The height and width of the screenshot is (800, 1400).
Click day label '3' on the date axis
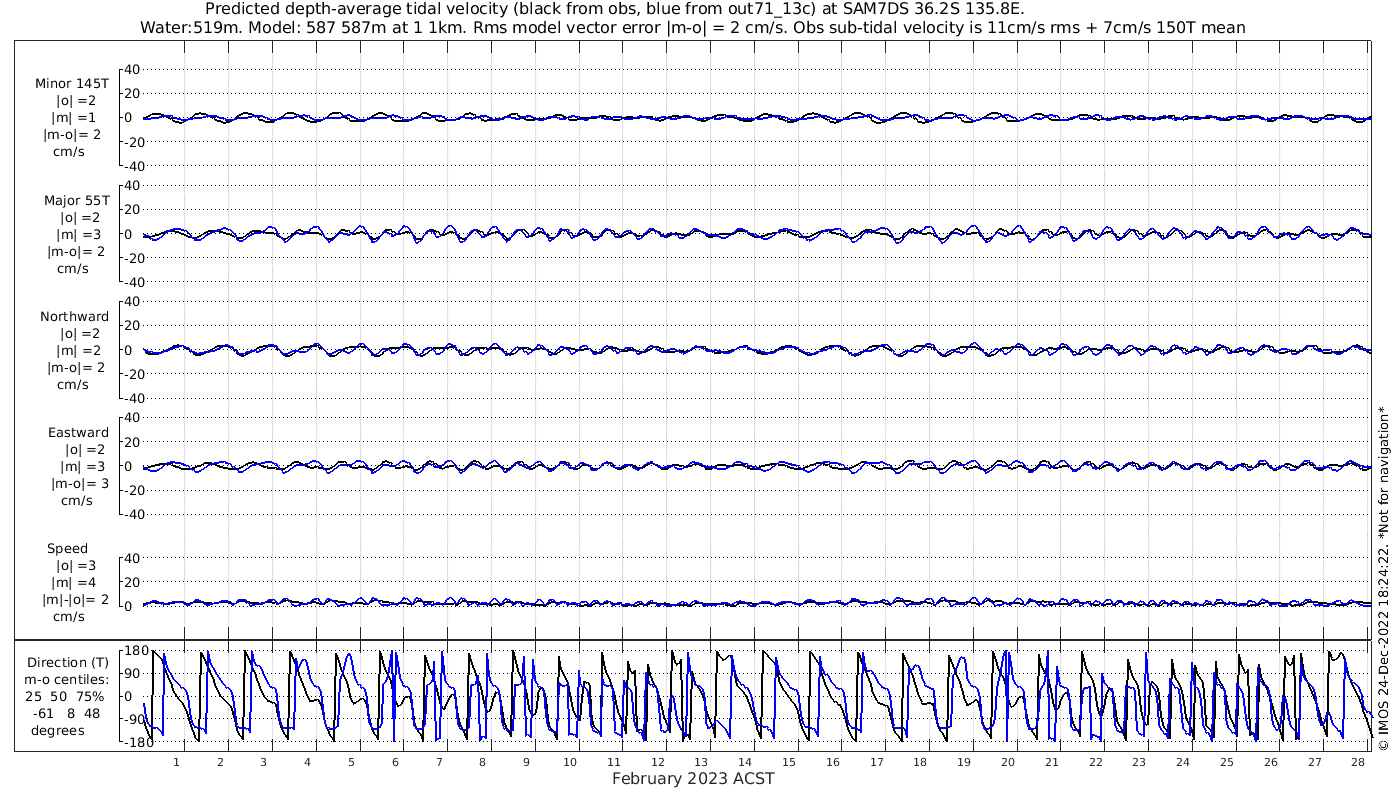(263, 762)
